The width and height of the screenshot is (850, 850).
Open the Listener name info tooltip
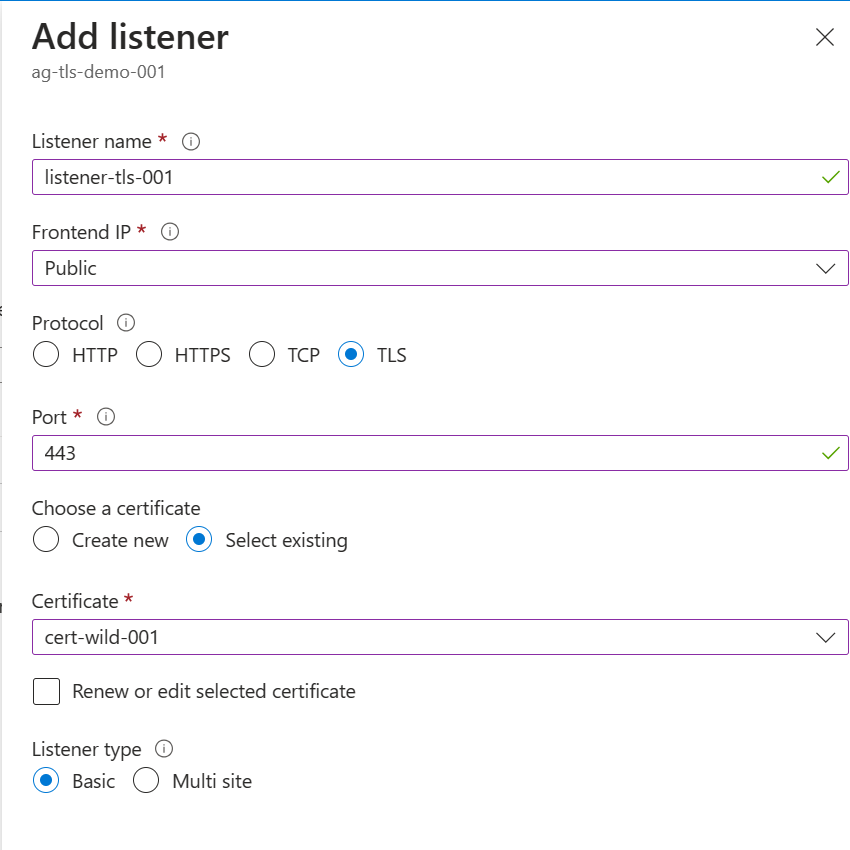pos(190,142)
